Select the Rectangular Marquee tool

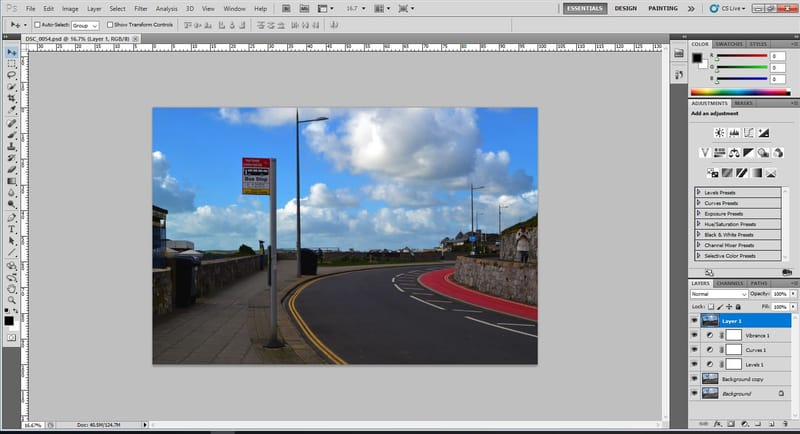tap(11, 63)
